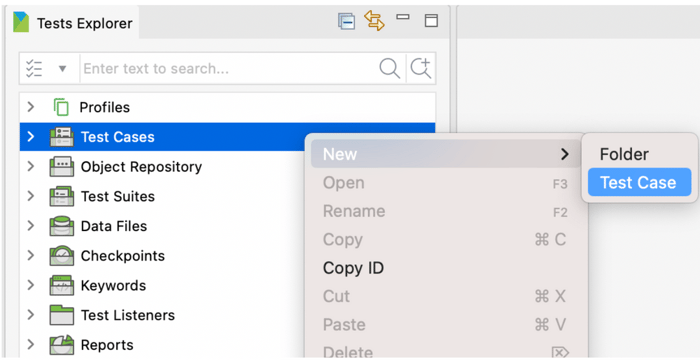Select Delete in the context menu

pos(446,352)
